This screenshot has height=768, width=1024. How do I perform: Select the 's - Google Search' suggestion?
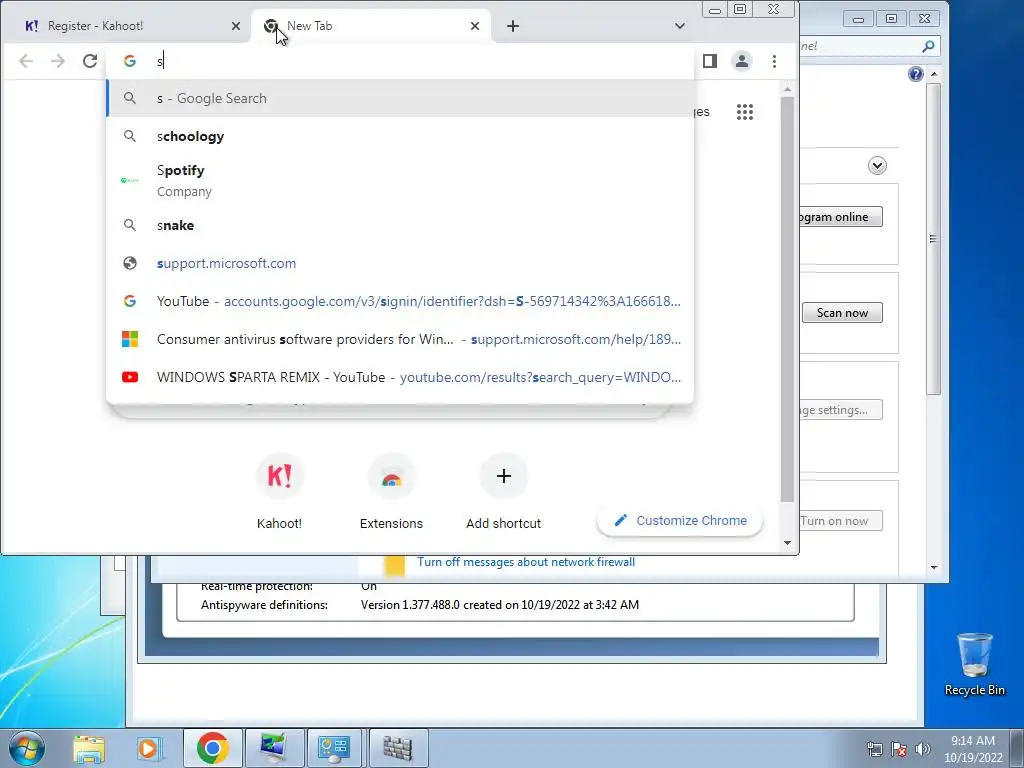point(400,99)
